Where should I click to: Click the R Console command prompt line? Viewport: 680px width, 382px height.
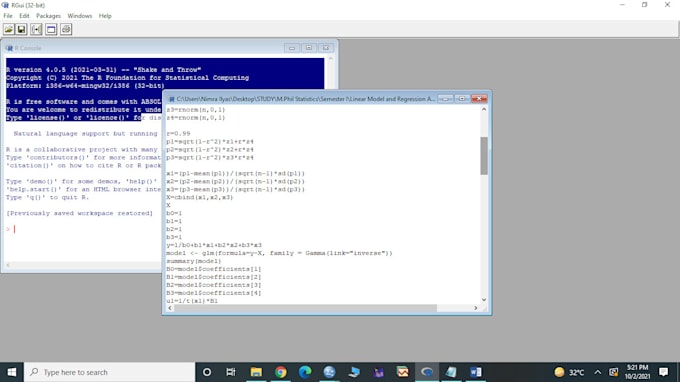82,229
